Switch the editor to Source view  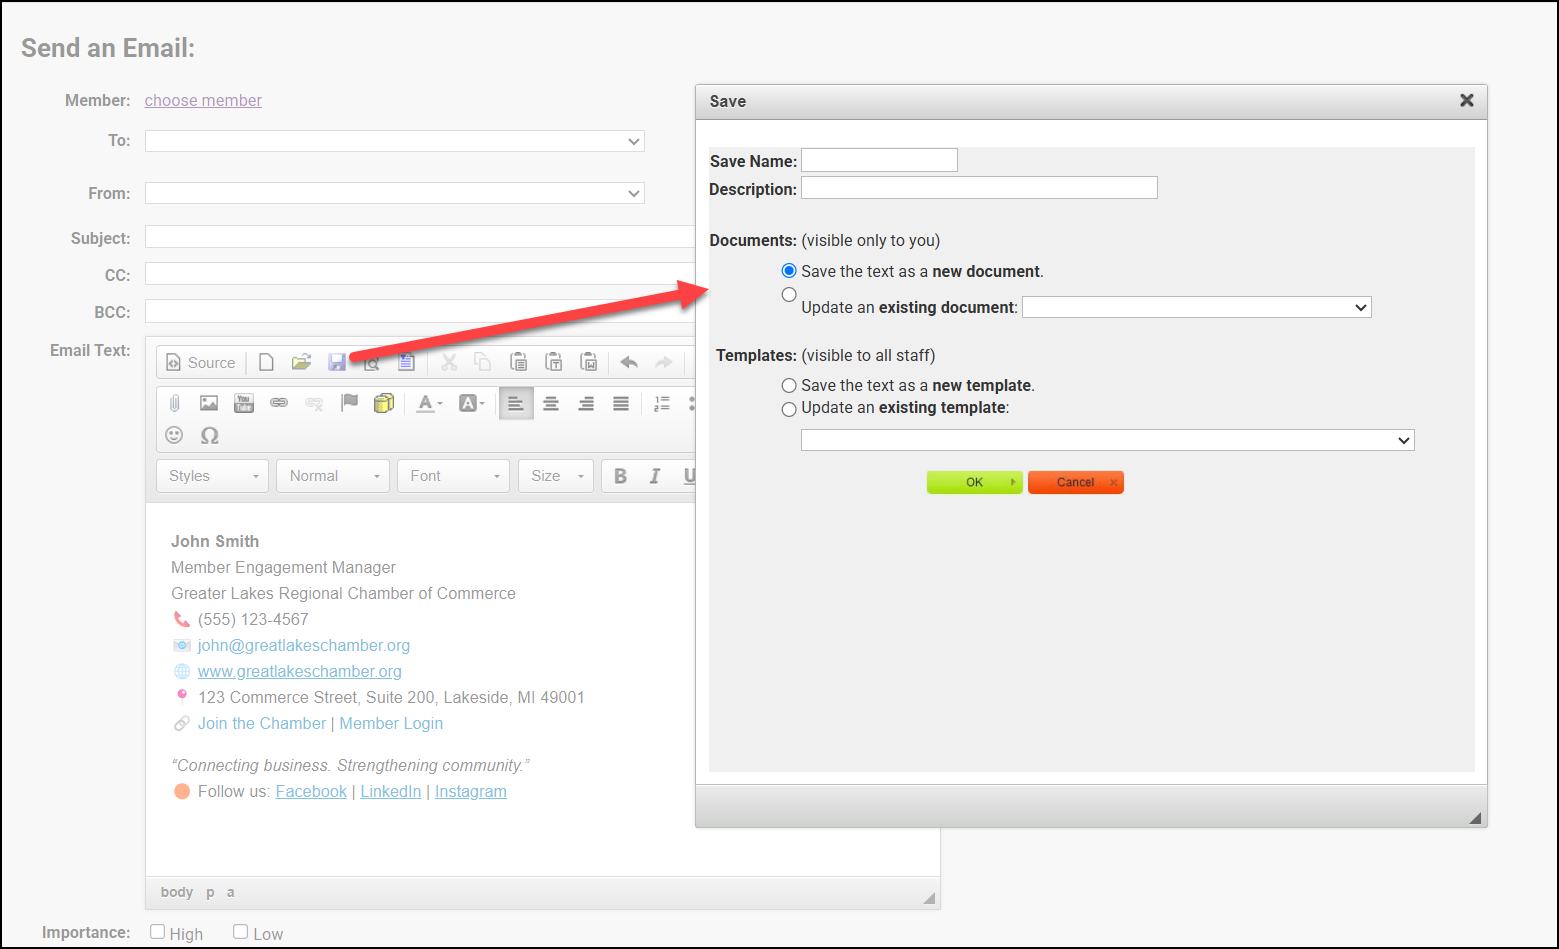201,362
